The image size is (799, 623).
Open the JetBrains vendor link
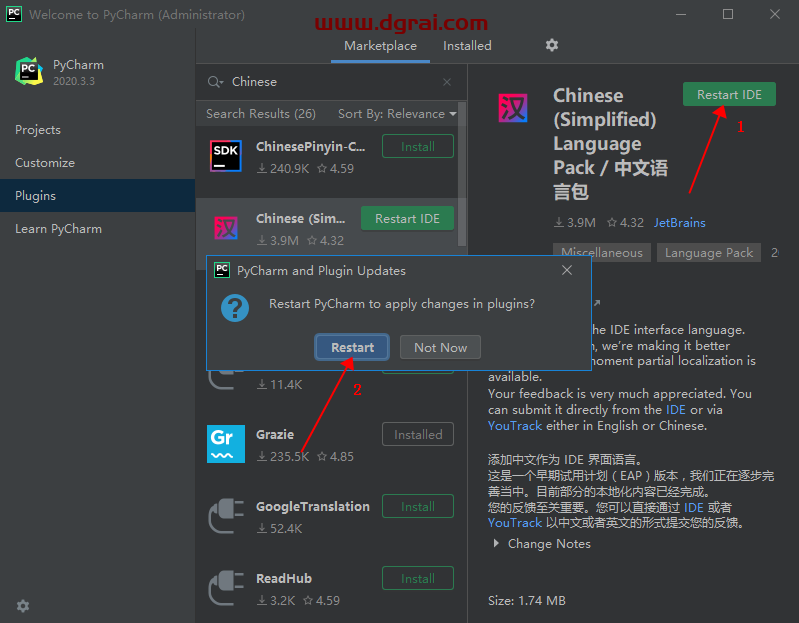pyautogui.click(x=679, y=223)
